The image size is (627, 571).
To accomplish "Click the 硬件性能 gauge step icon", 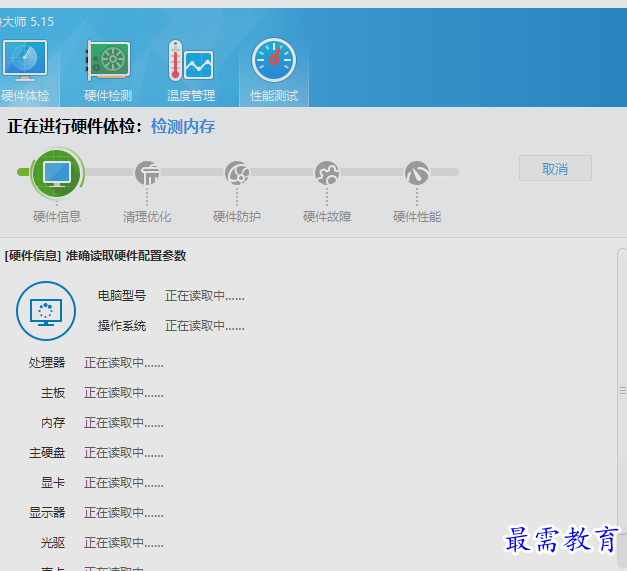I will coord(417,173).
